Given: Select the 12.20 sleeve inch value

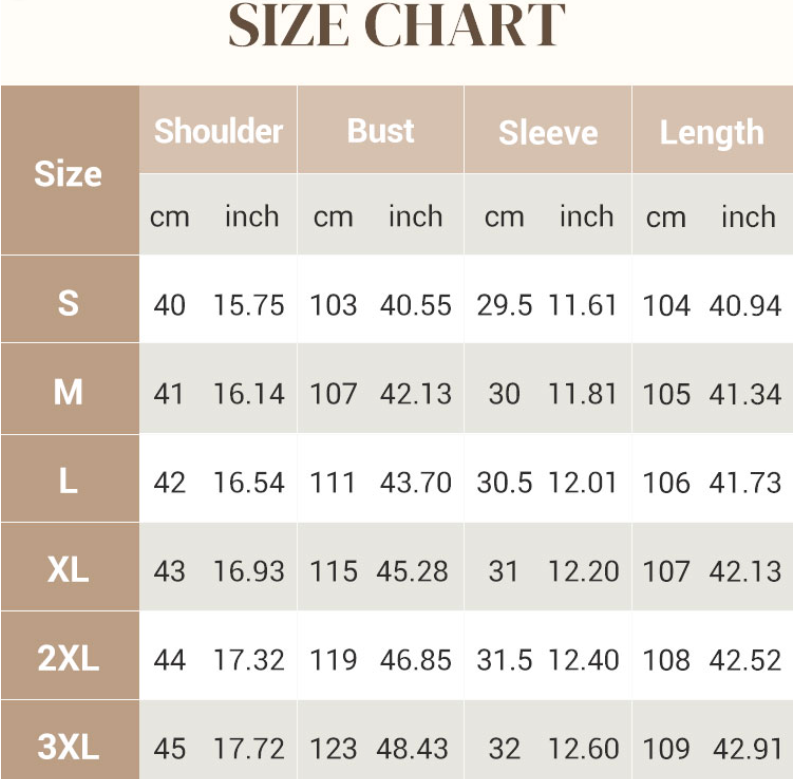Looking at the screenshot, I should (x=582, y=572).
